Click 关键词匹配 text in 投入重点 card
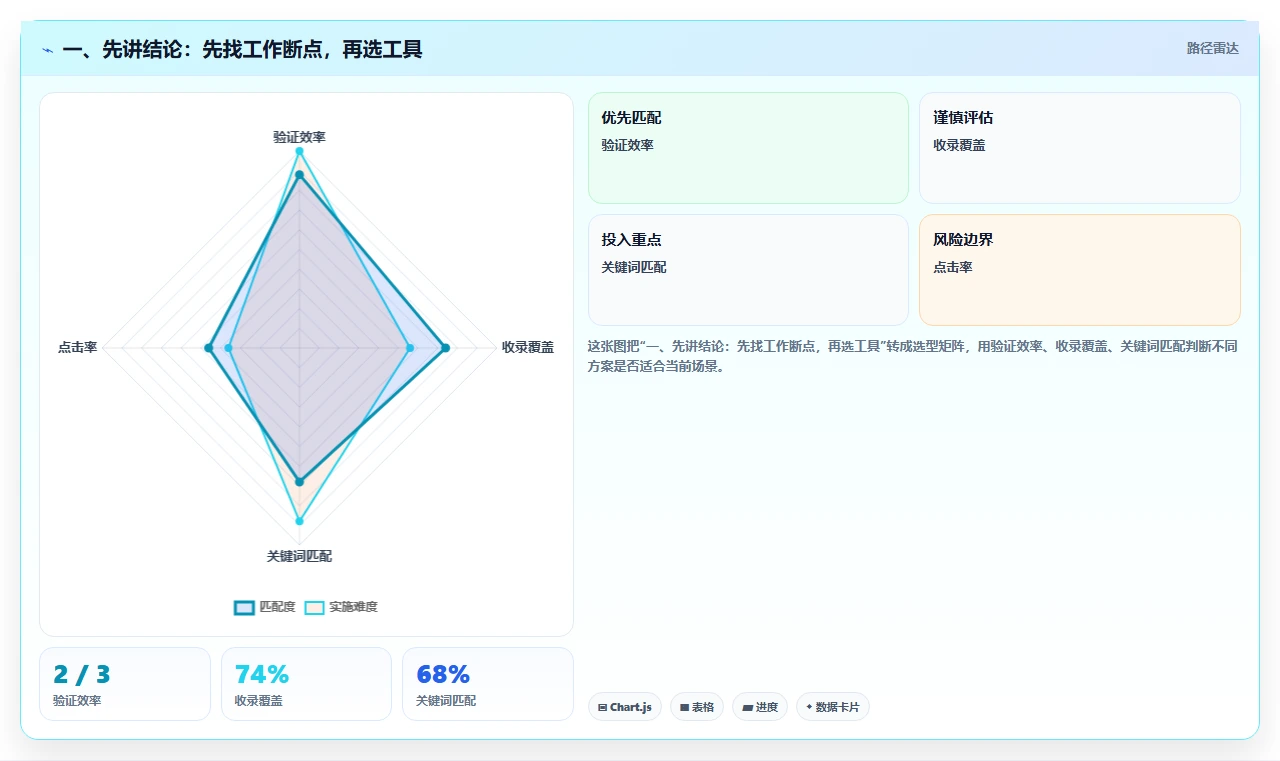 point(634,267)
